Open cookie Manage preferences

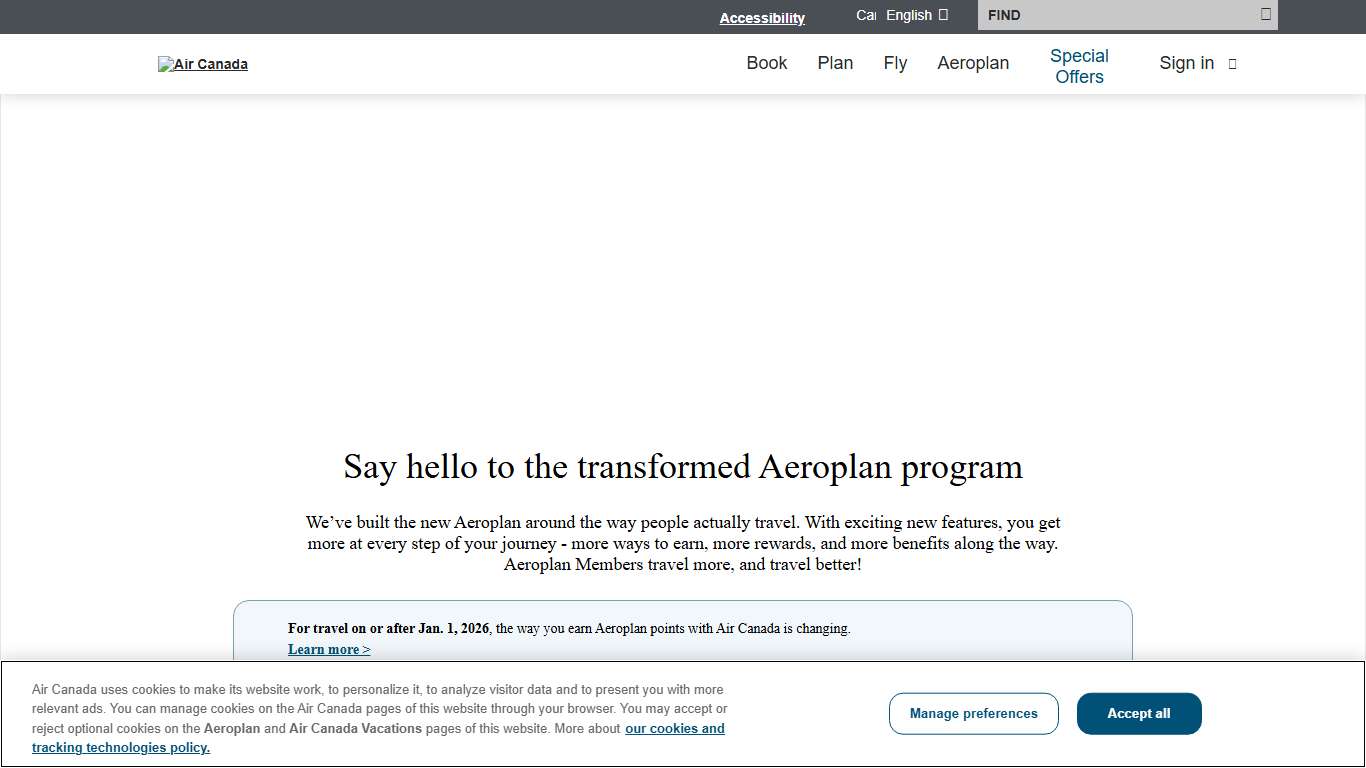tap(973, 713)
